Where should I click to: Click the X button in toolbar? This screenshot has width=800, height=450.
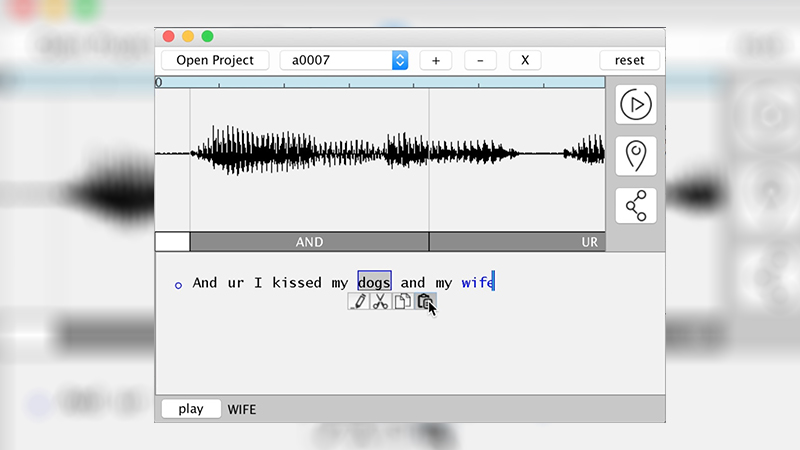[525, 60]
